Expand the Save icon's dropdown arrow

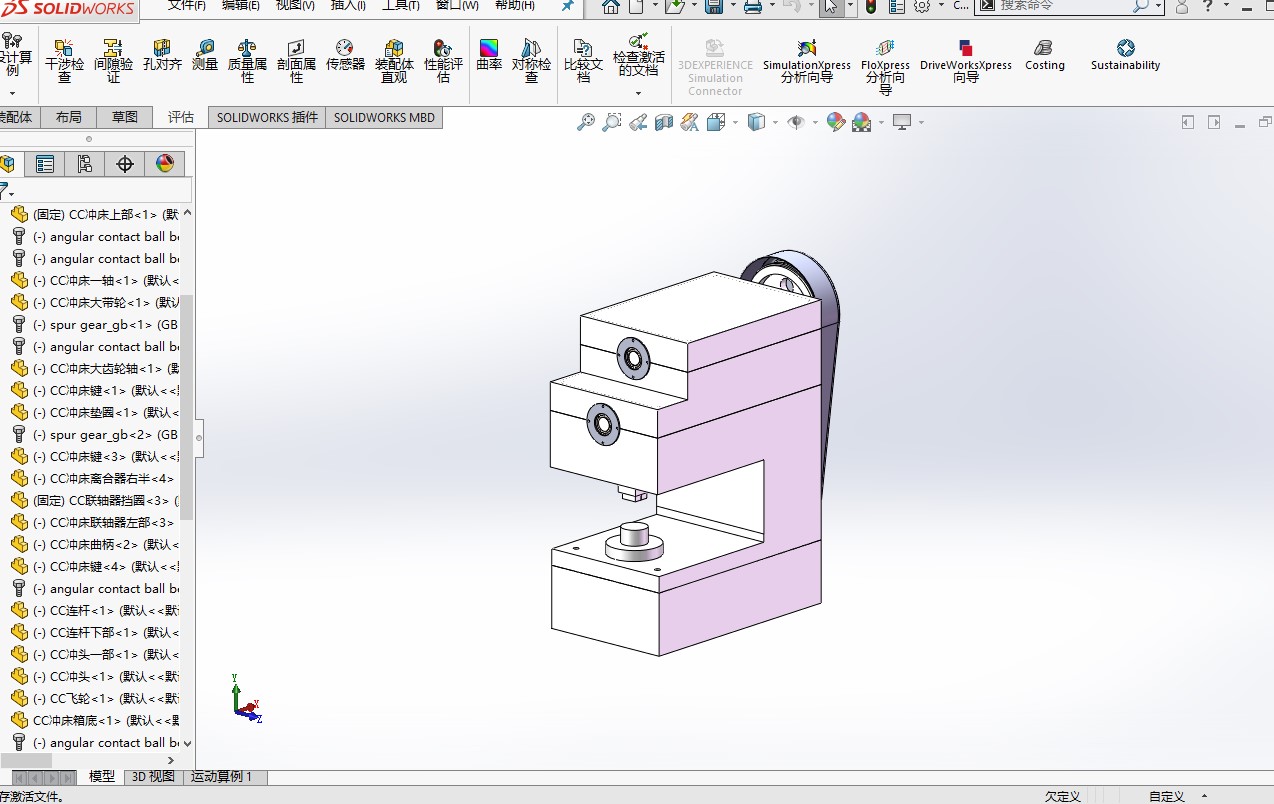734,7
